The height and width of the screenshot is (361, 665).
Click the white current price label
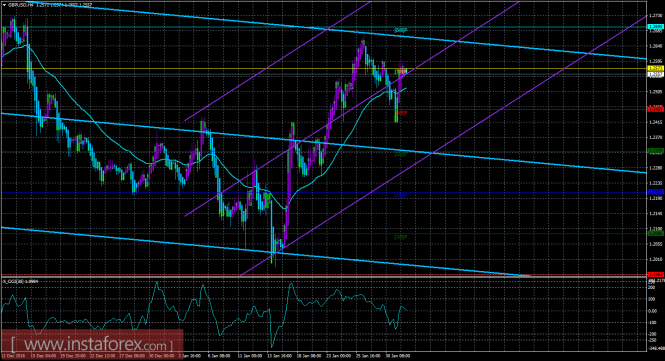click(x=656, y=74)
